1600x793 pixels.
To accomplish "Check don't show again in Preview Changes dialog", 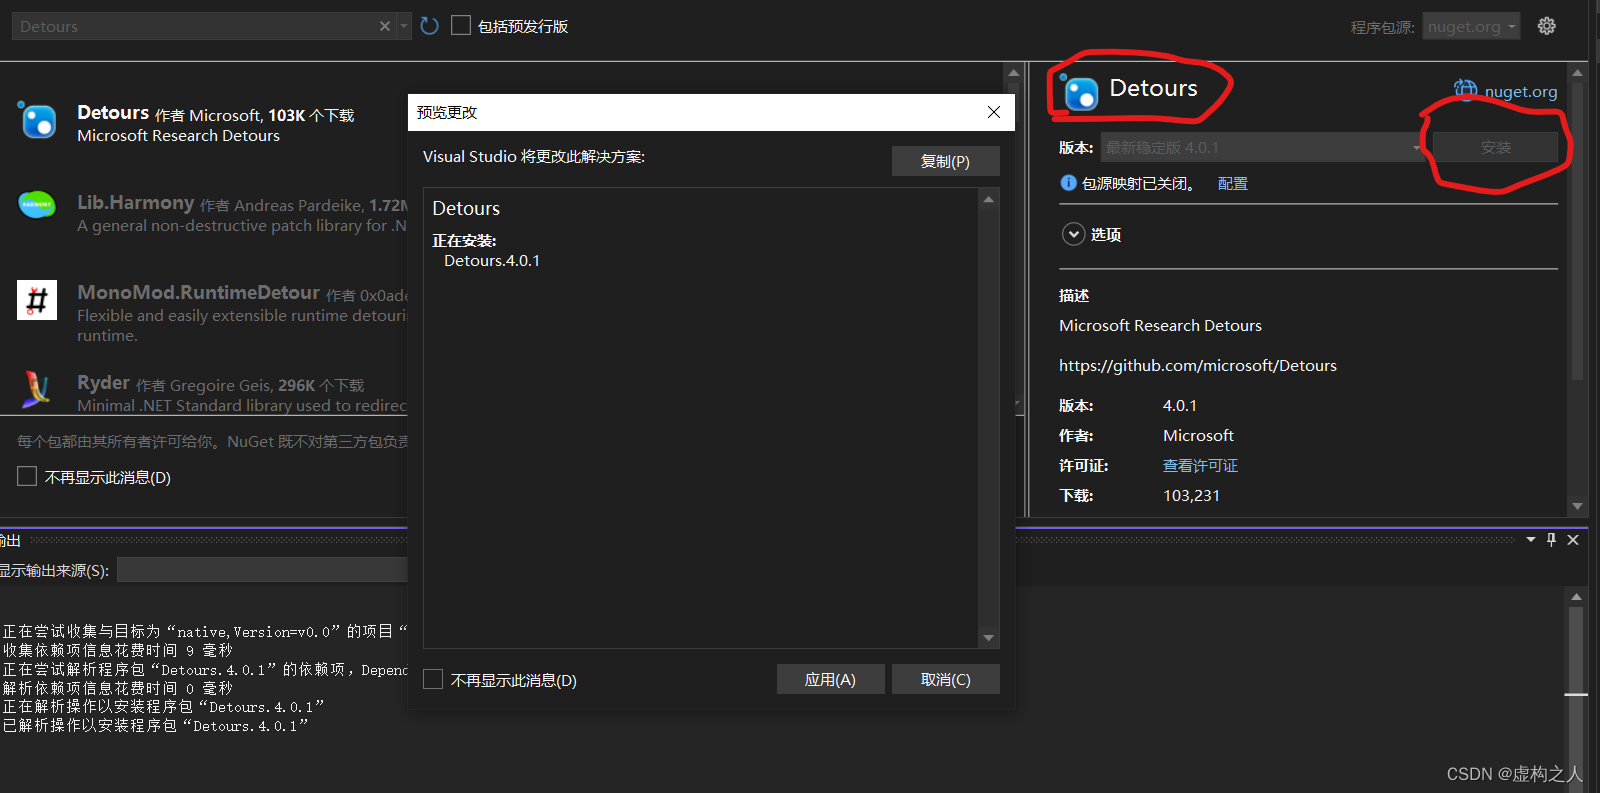I will 433,680.
